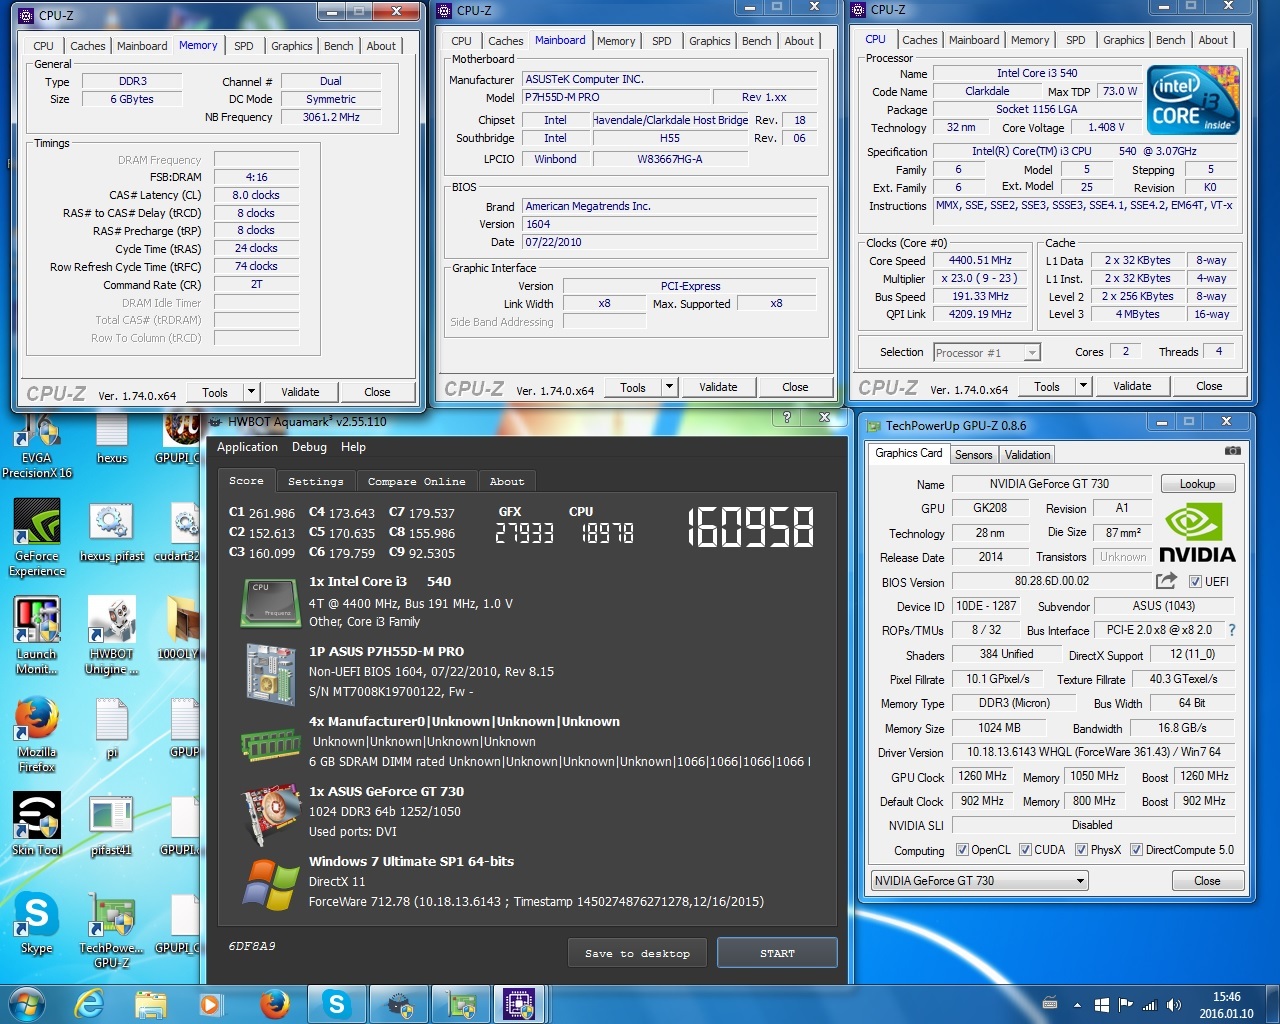Open the Windows Start button

click(26, 1003)
